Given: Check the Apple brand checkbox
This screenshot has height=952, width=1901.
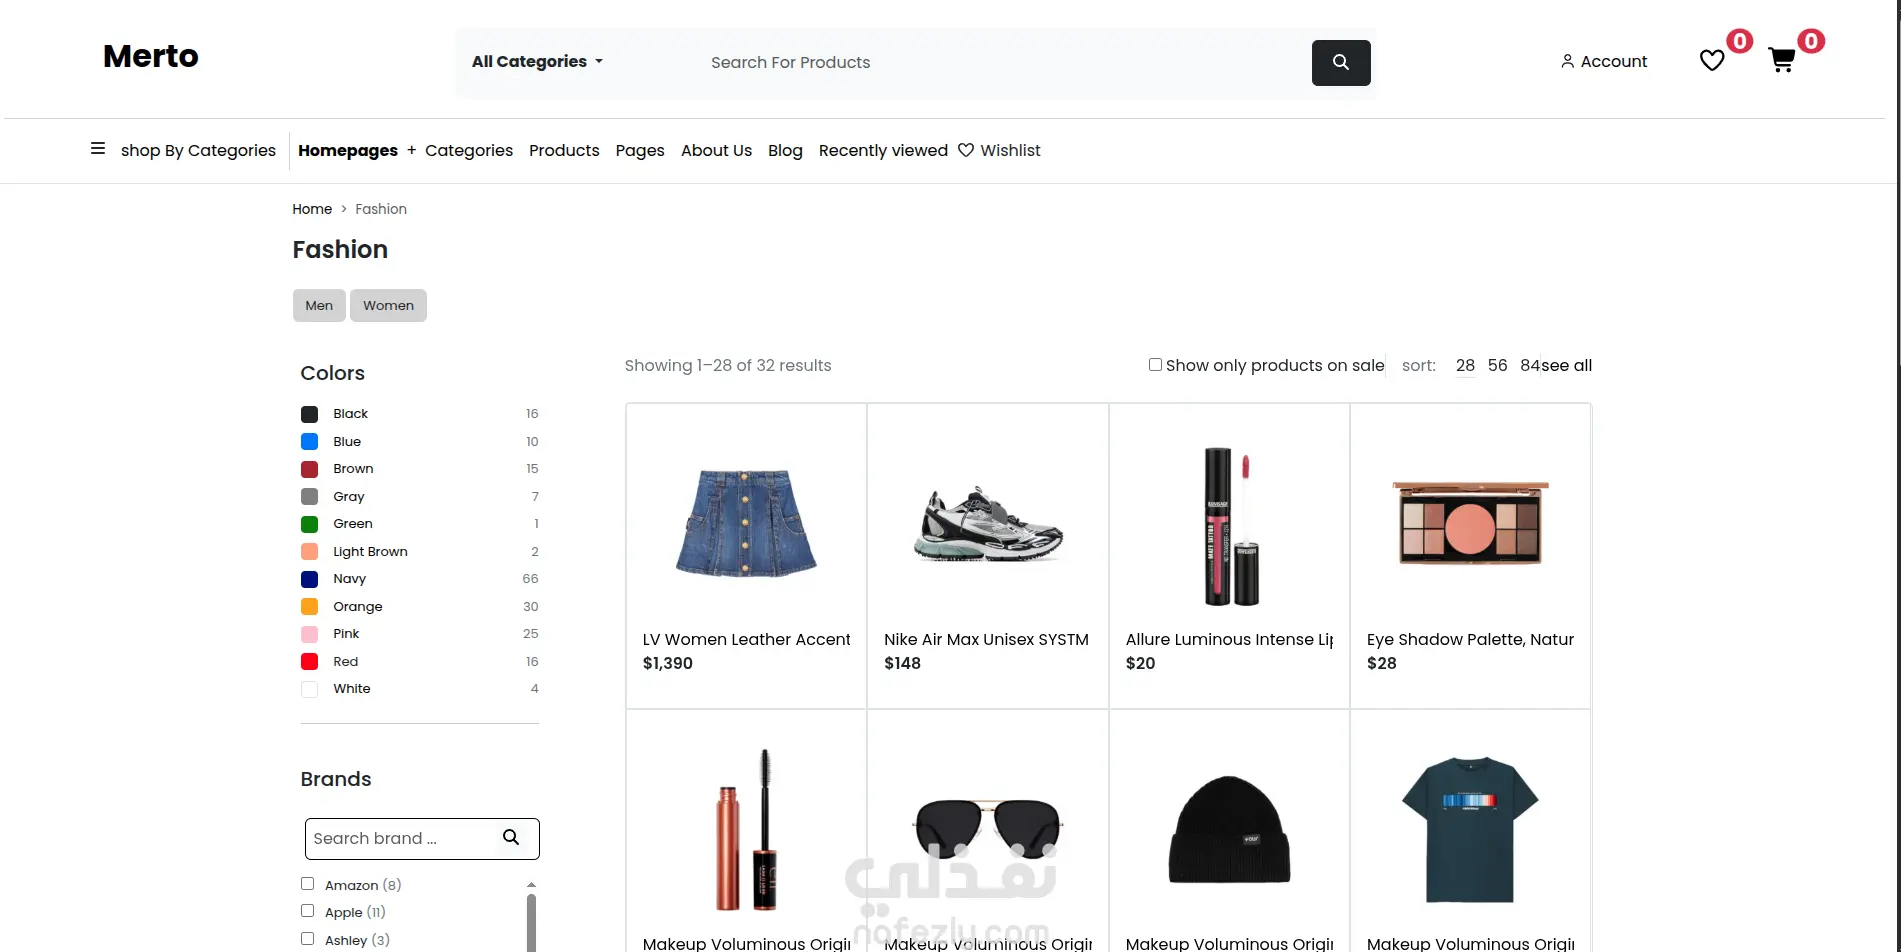Looking at the screenshot, I should [x=308, y=911].
